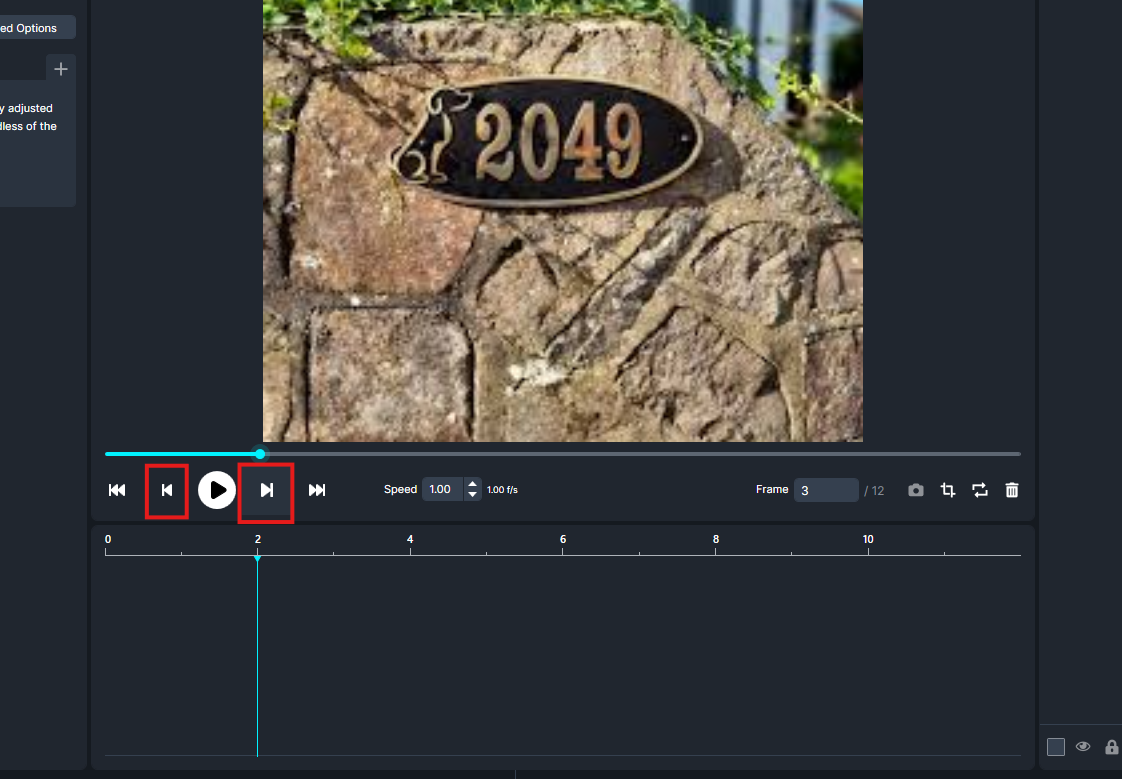Tick the checkbox beside the eye icon
The width and height of the screenshot is (1122, 779).
click(1056, 747)
